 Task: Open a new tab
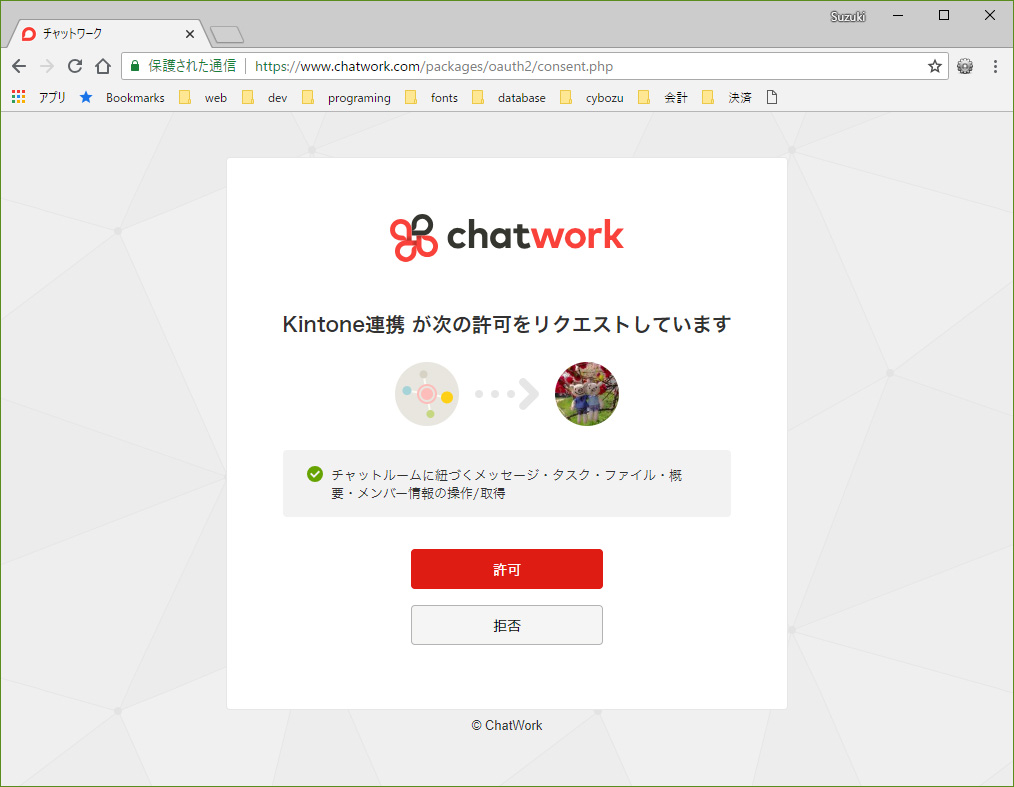point(227,34)
